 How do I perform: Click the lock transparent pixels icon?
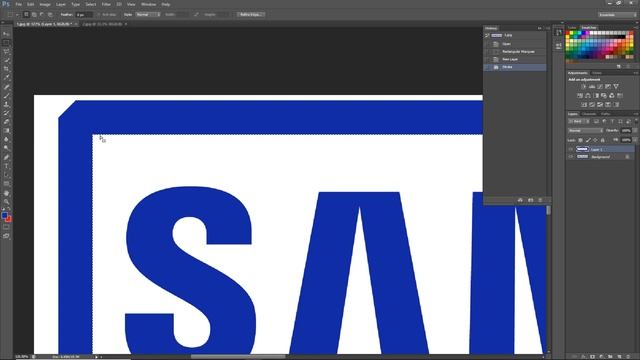tap(580, 140)
